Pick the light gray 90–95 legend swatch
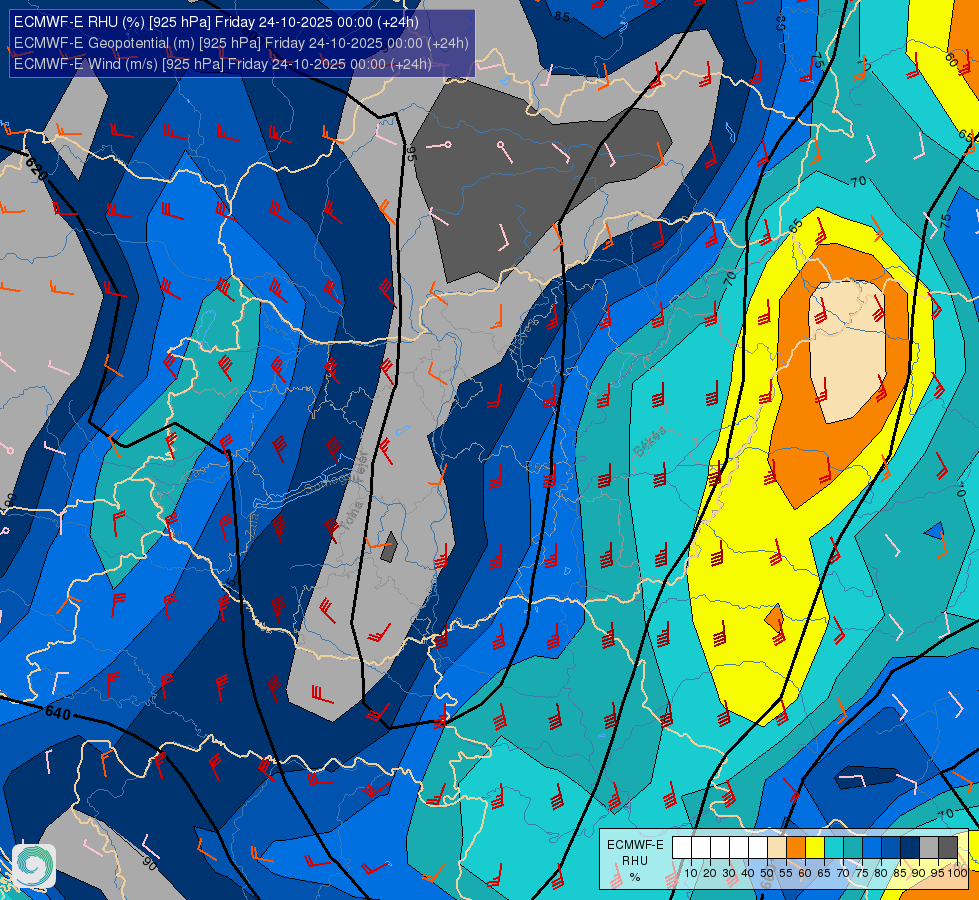 pos(929,848)
